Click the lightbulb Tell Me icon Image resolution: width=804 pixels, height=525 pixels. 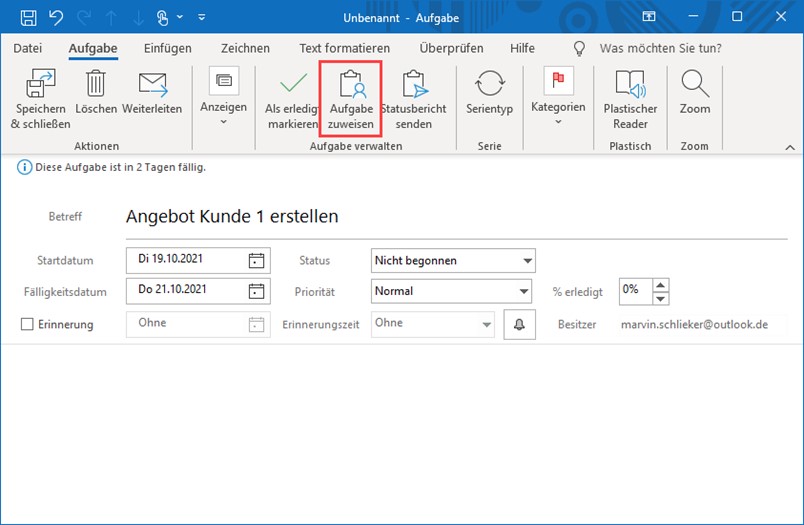579,48
